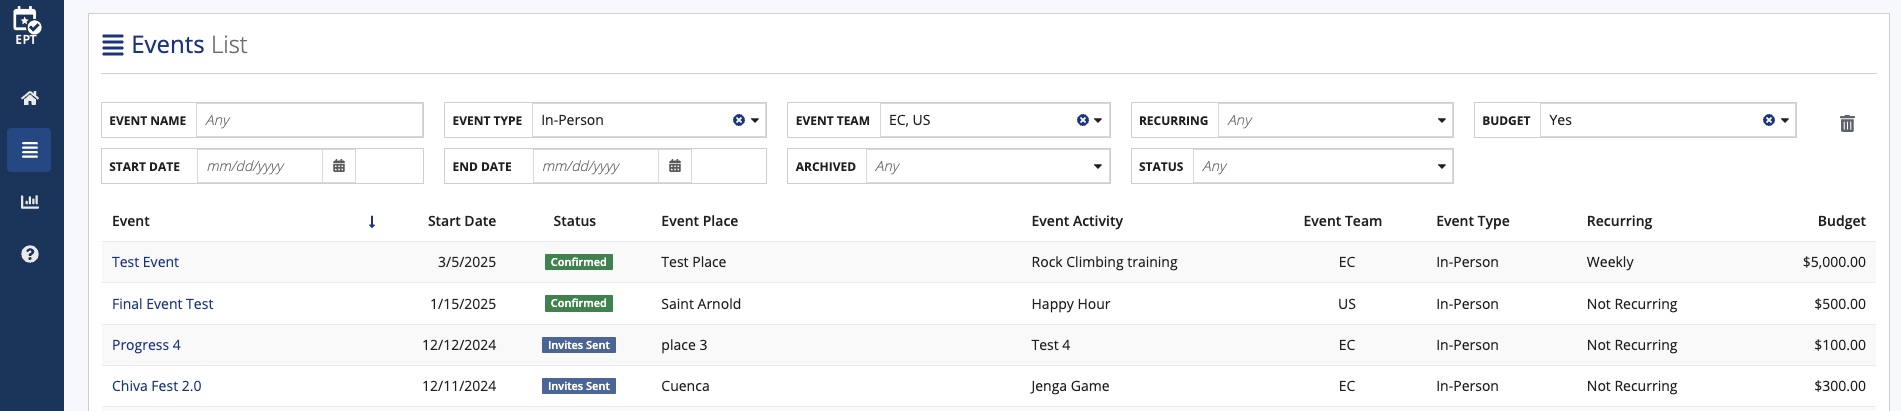Click the trash icon to clear filters

click(x=1847, y=123)
